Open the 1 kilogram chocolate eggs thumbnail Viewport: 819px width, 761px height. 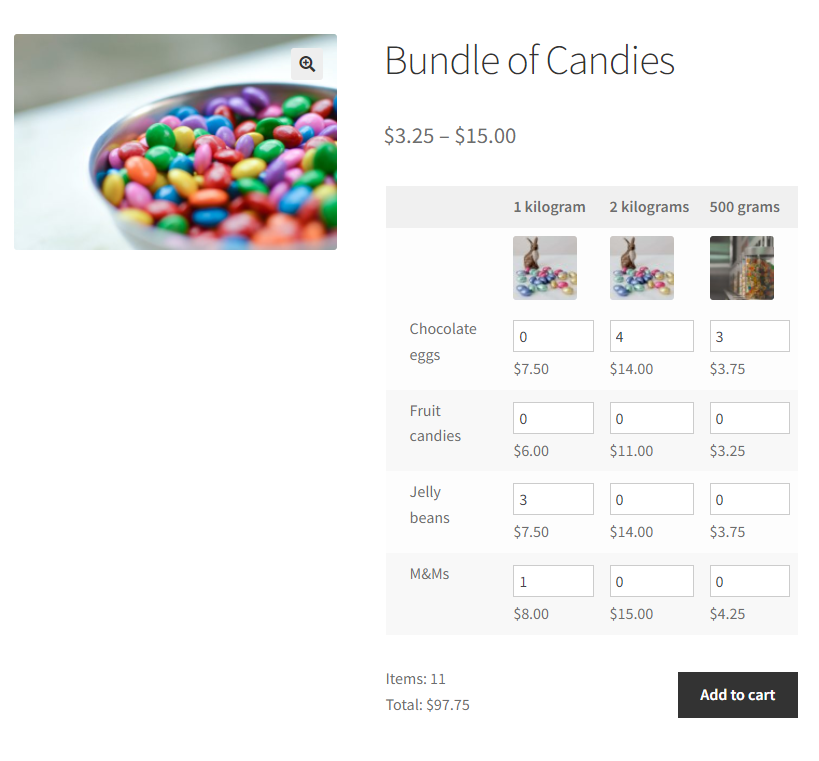pyautogui.click(x=544, y=267)
